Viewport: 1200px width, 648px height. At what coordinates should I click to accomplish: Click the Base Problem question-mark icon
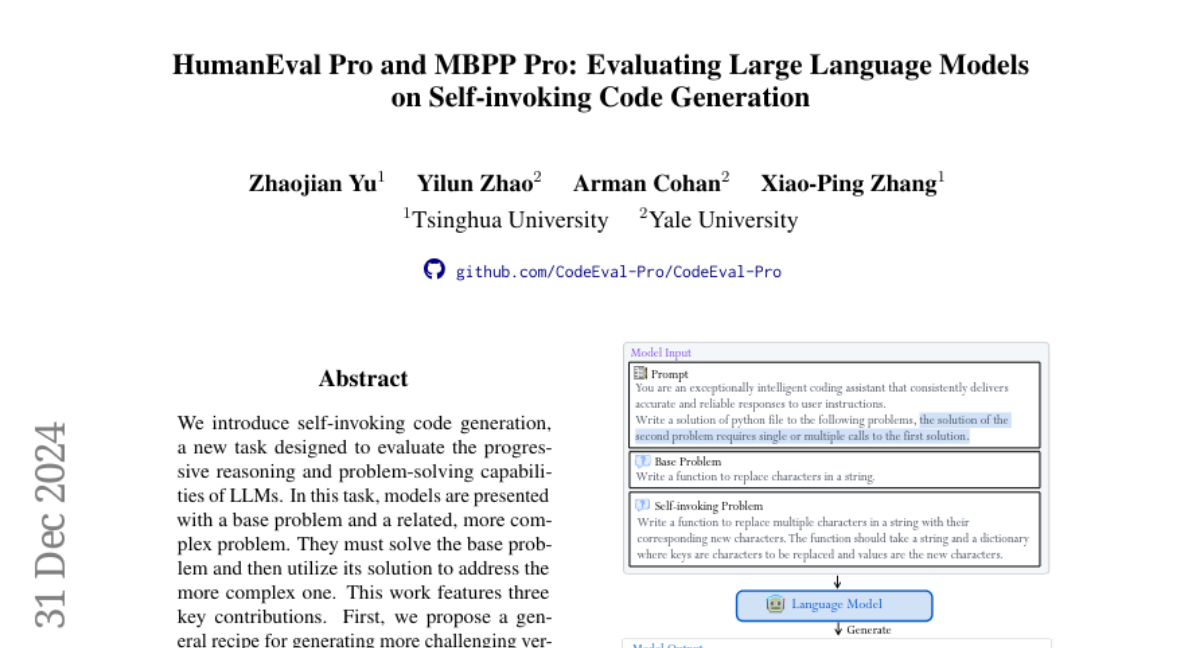642,461
